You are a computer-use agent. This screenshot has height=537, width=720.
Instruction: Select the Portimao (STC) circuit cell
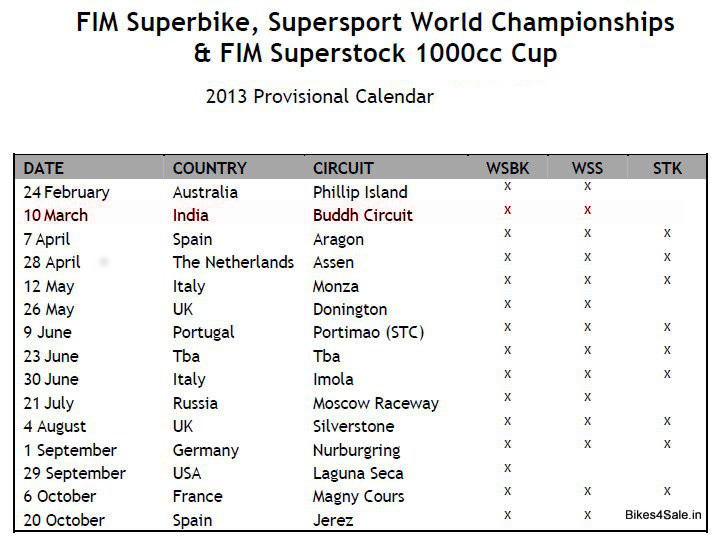pyautogui.click(x=367, y=332)
